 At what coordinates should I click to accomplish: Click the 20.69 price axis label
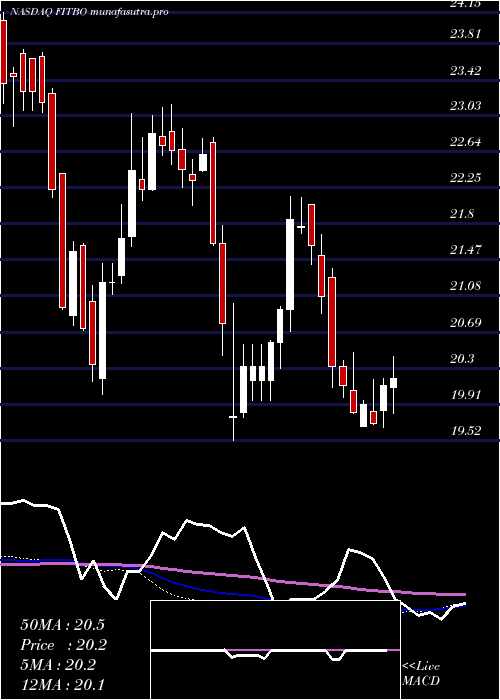[x=466, y=322]
